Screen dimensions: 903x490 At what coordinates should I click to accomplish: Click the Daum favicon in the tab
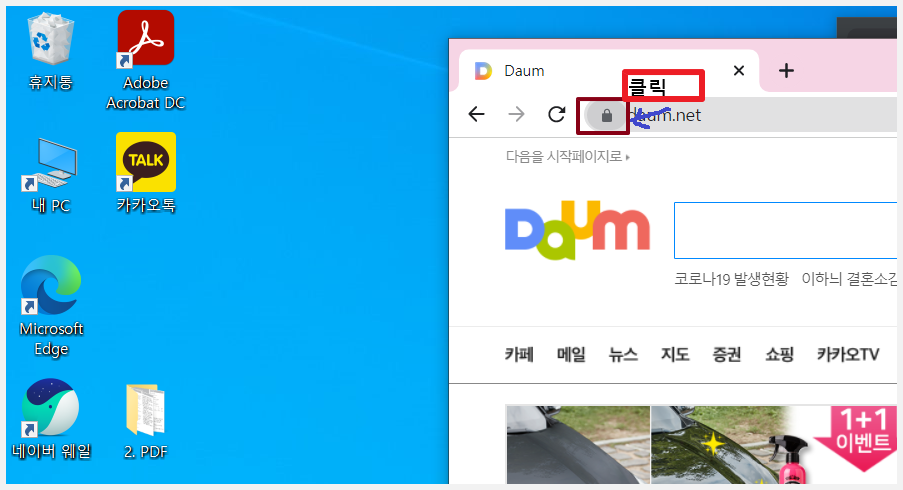click(483, 71)
